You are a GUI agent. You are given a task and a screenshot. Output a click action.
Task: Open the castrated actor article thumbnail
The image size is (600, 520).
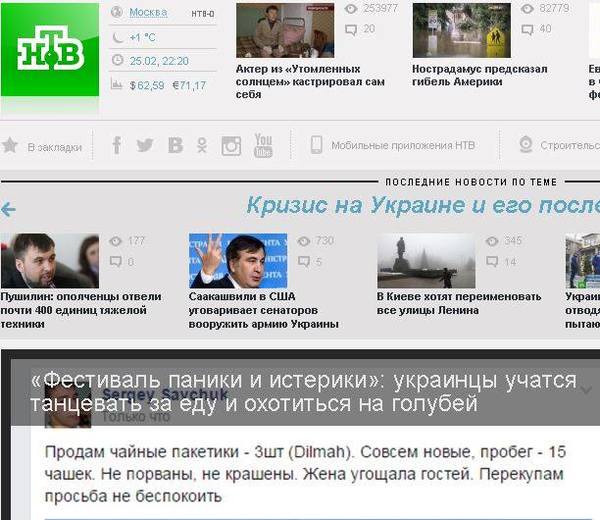285,31
